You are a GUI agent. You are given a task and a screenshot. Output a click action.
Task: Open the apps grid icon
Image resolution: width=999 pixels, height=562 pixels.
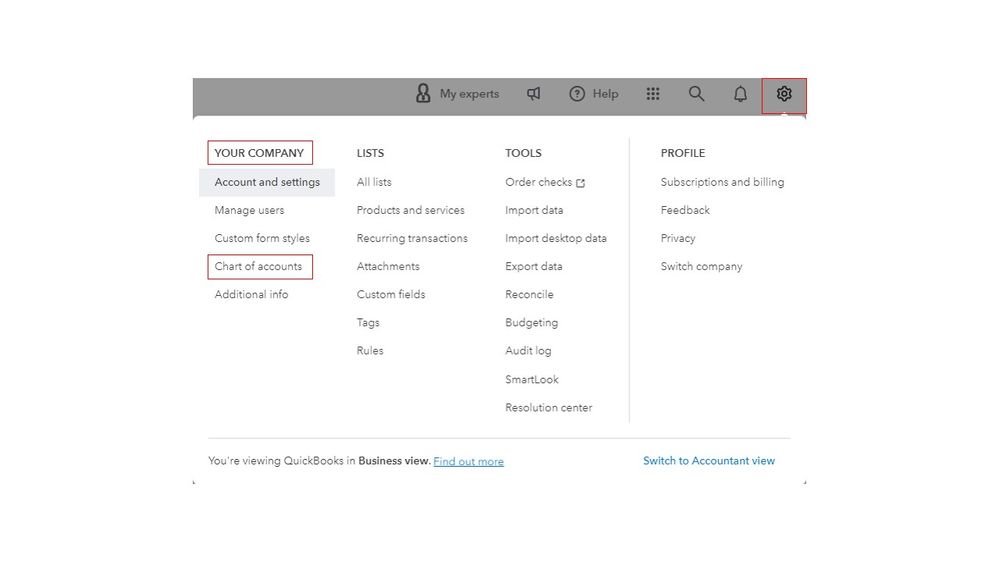[652, 94]
